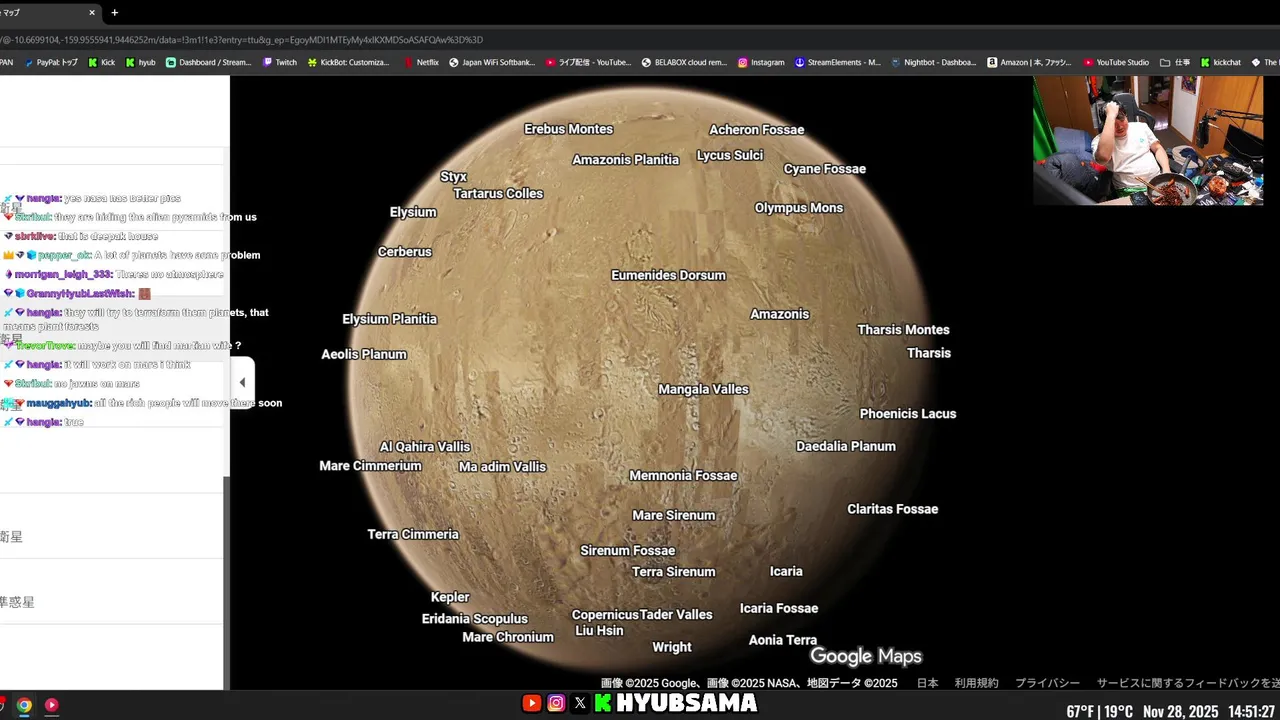Click the Styx label on the map
The width and height of the screenshot is (1280, 720).
[x=453, y=177]
